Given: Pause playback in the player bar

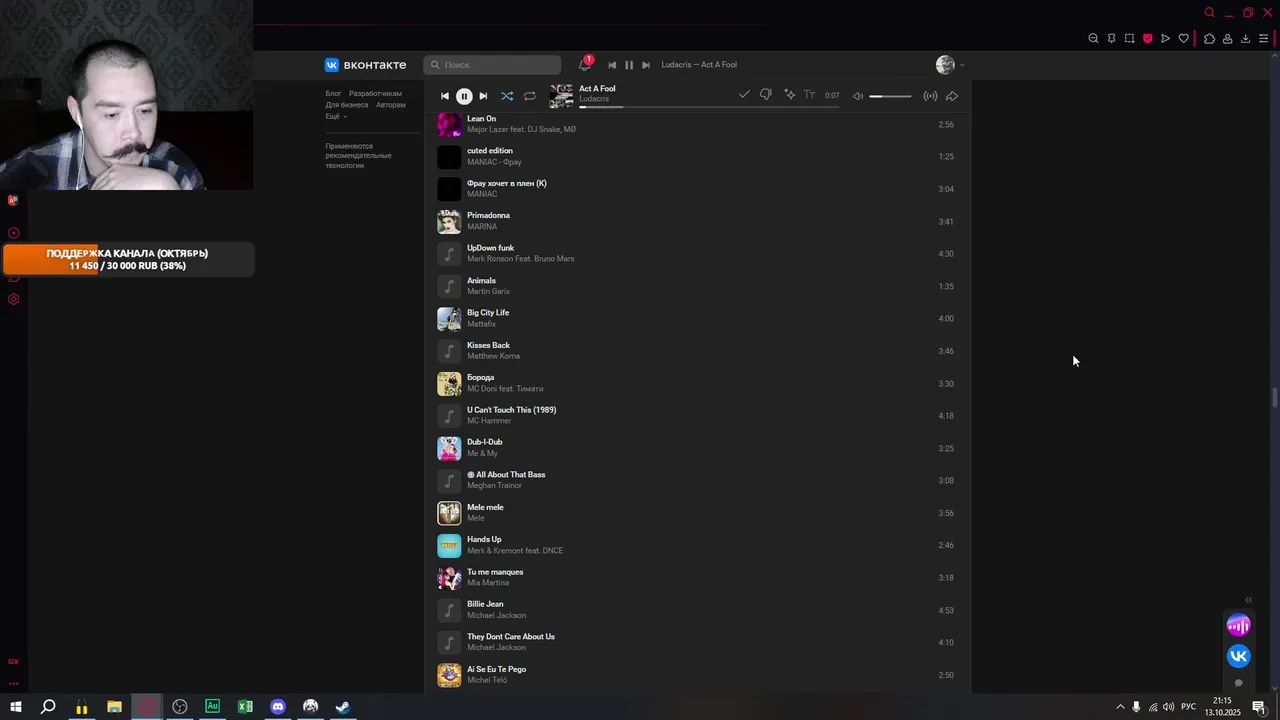Looking at the screenshot, I should pyautogui.click(x=464, y=96).
